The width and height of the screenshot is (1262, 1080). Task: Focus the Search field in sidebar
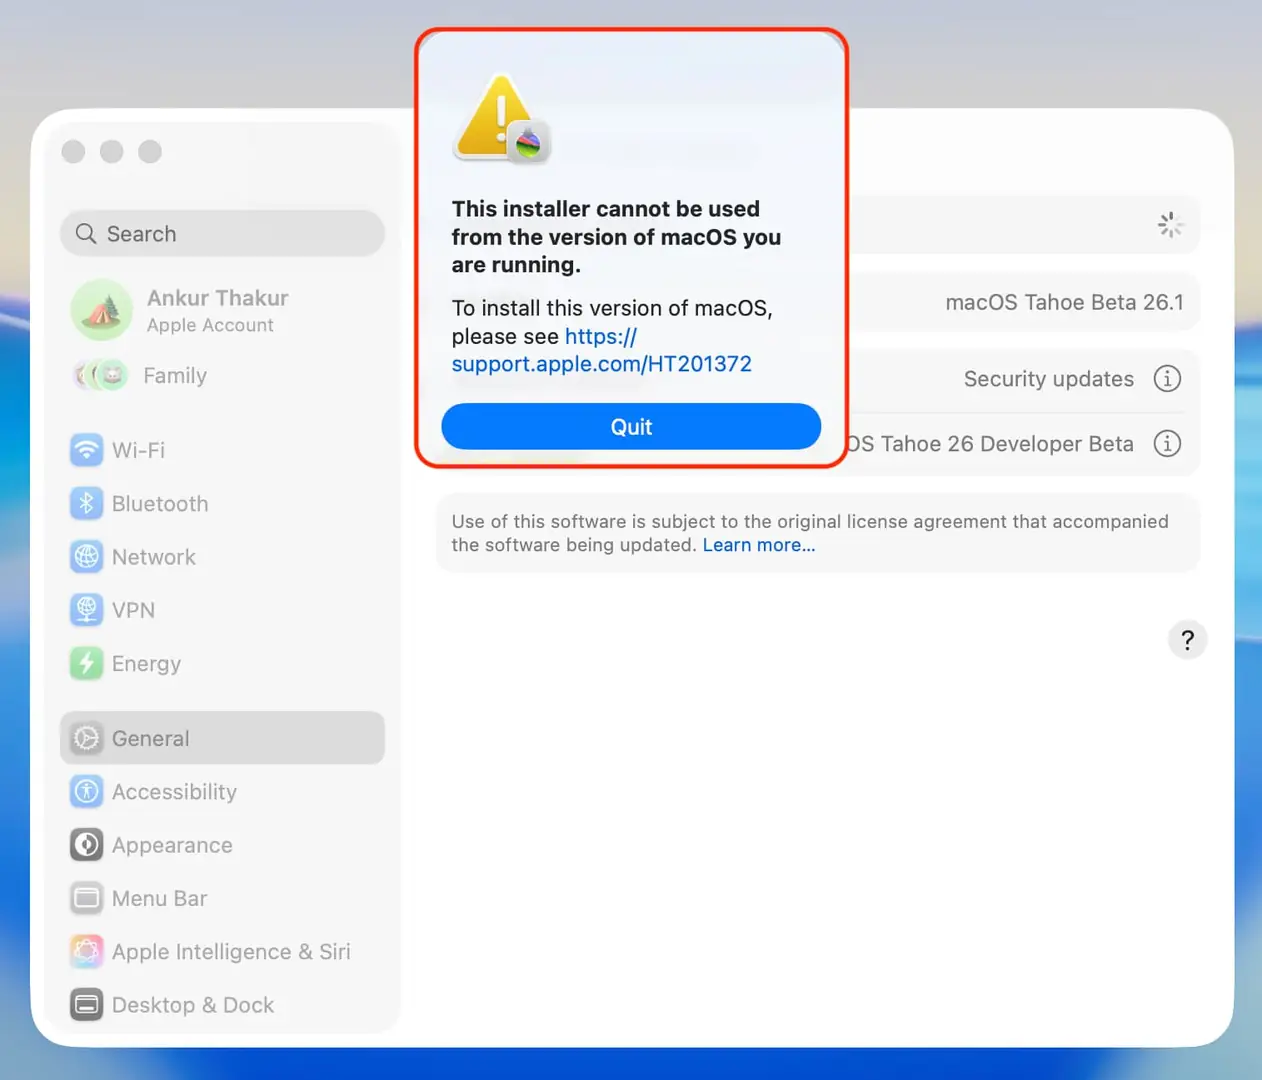pos(222,233)
